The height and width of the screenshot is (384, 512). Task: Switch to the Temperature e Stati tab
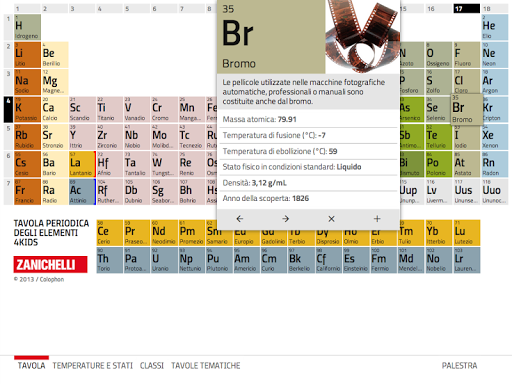92,366
